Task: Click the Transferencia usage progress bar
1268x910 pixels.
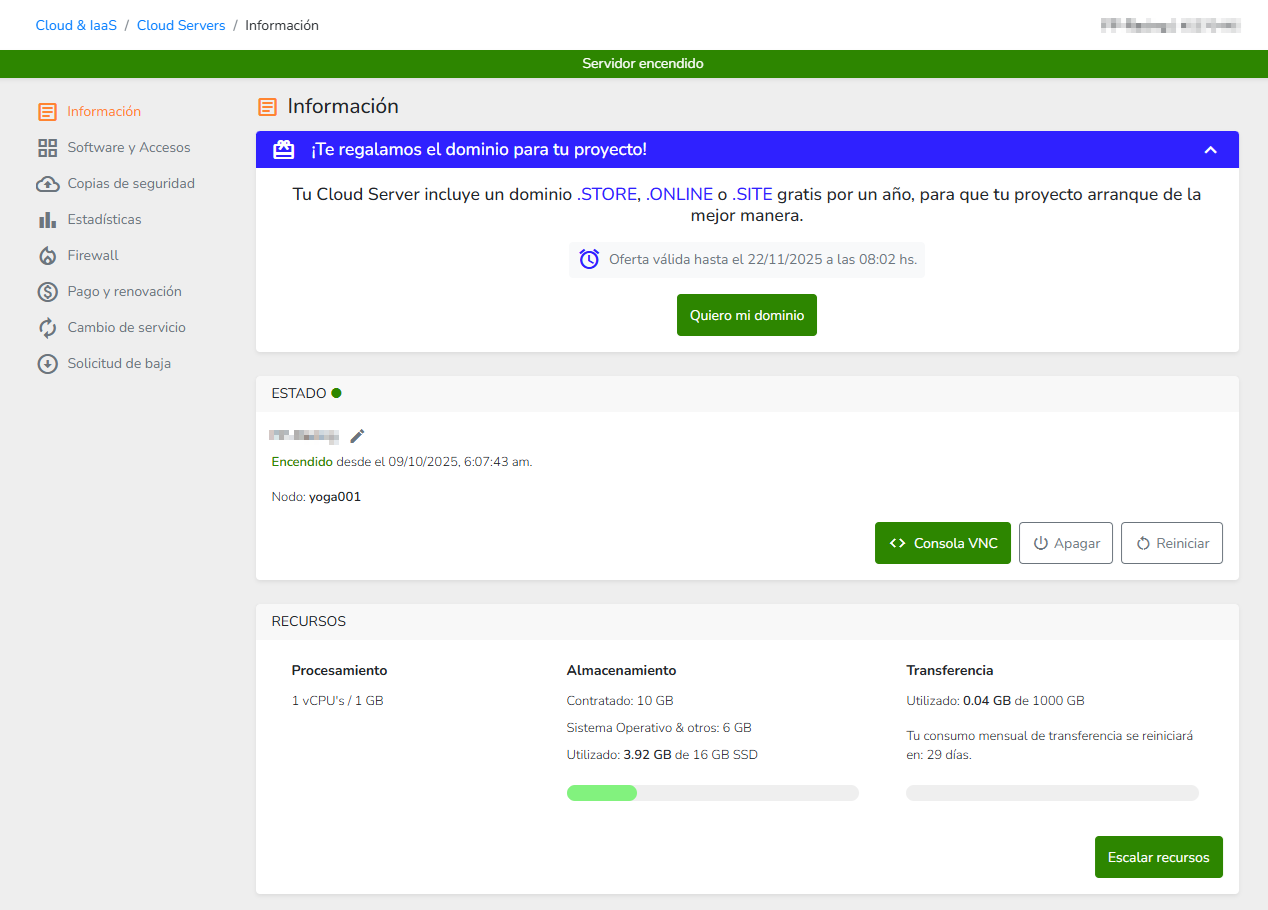Action: click(x=1051, y=793)
